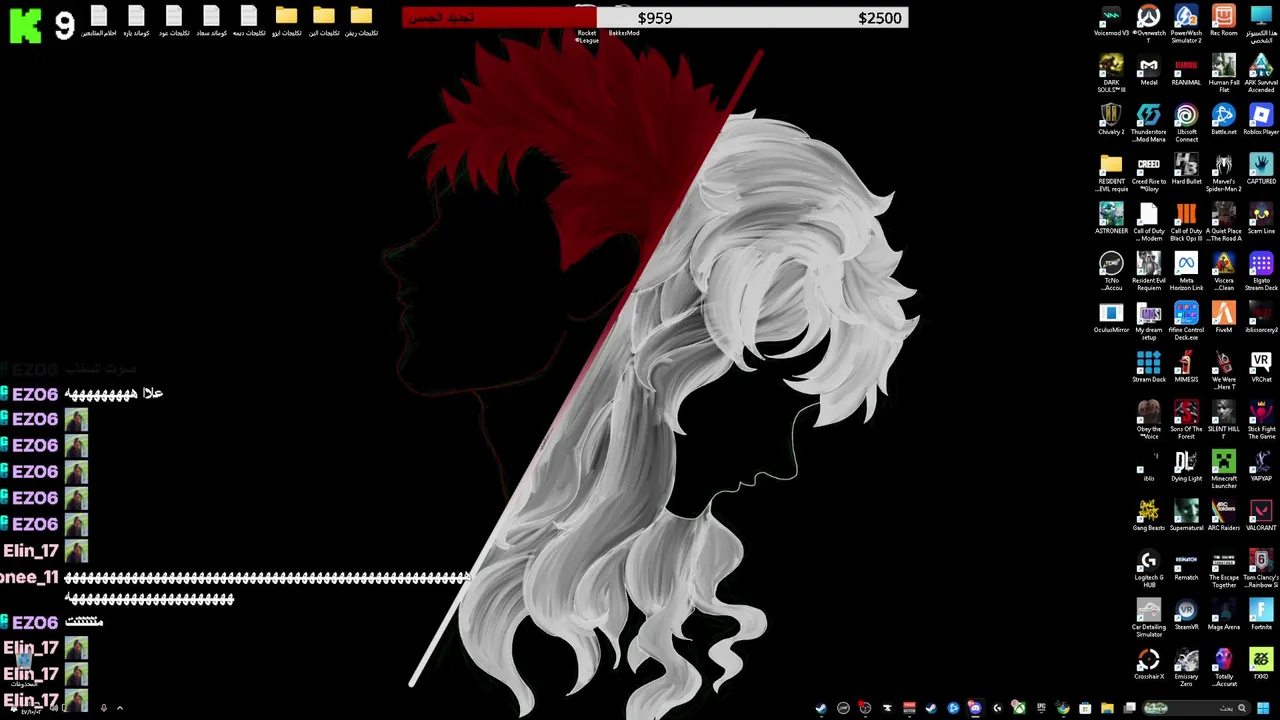The height and width of the screenshot is (720, 1280).
Task: Select the Elgato Stream Deck icon
Action: point(1261,271)
